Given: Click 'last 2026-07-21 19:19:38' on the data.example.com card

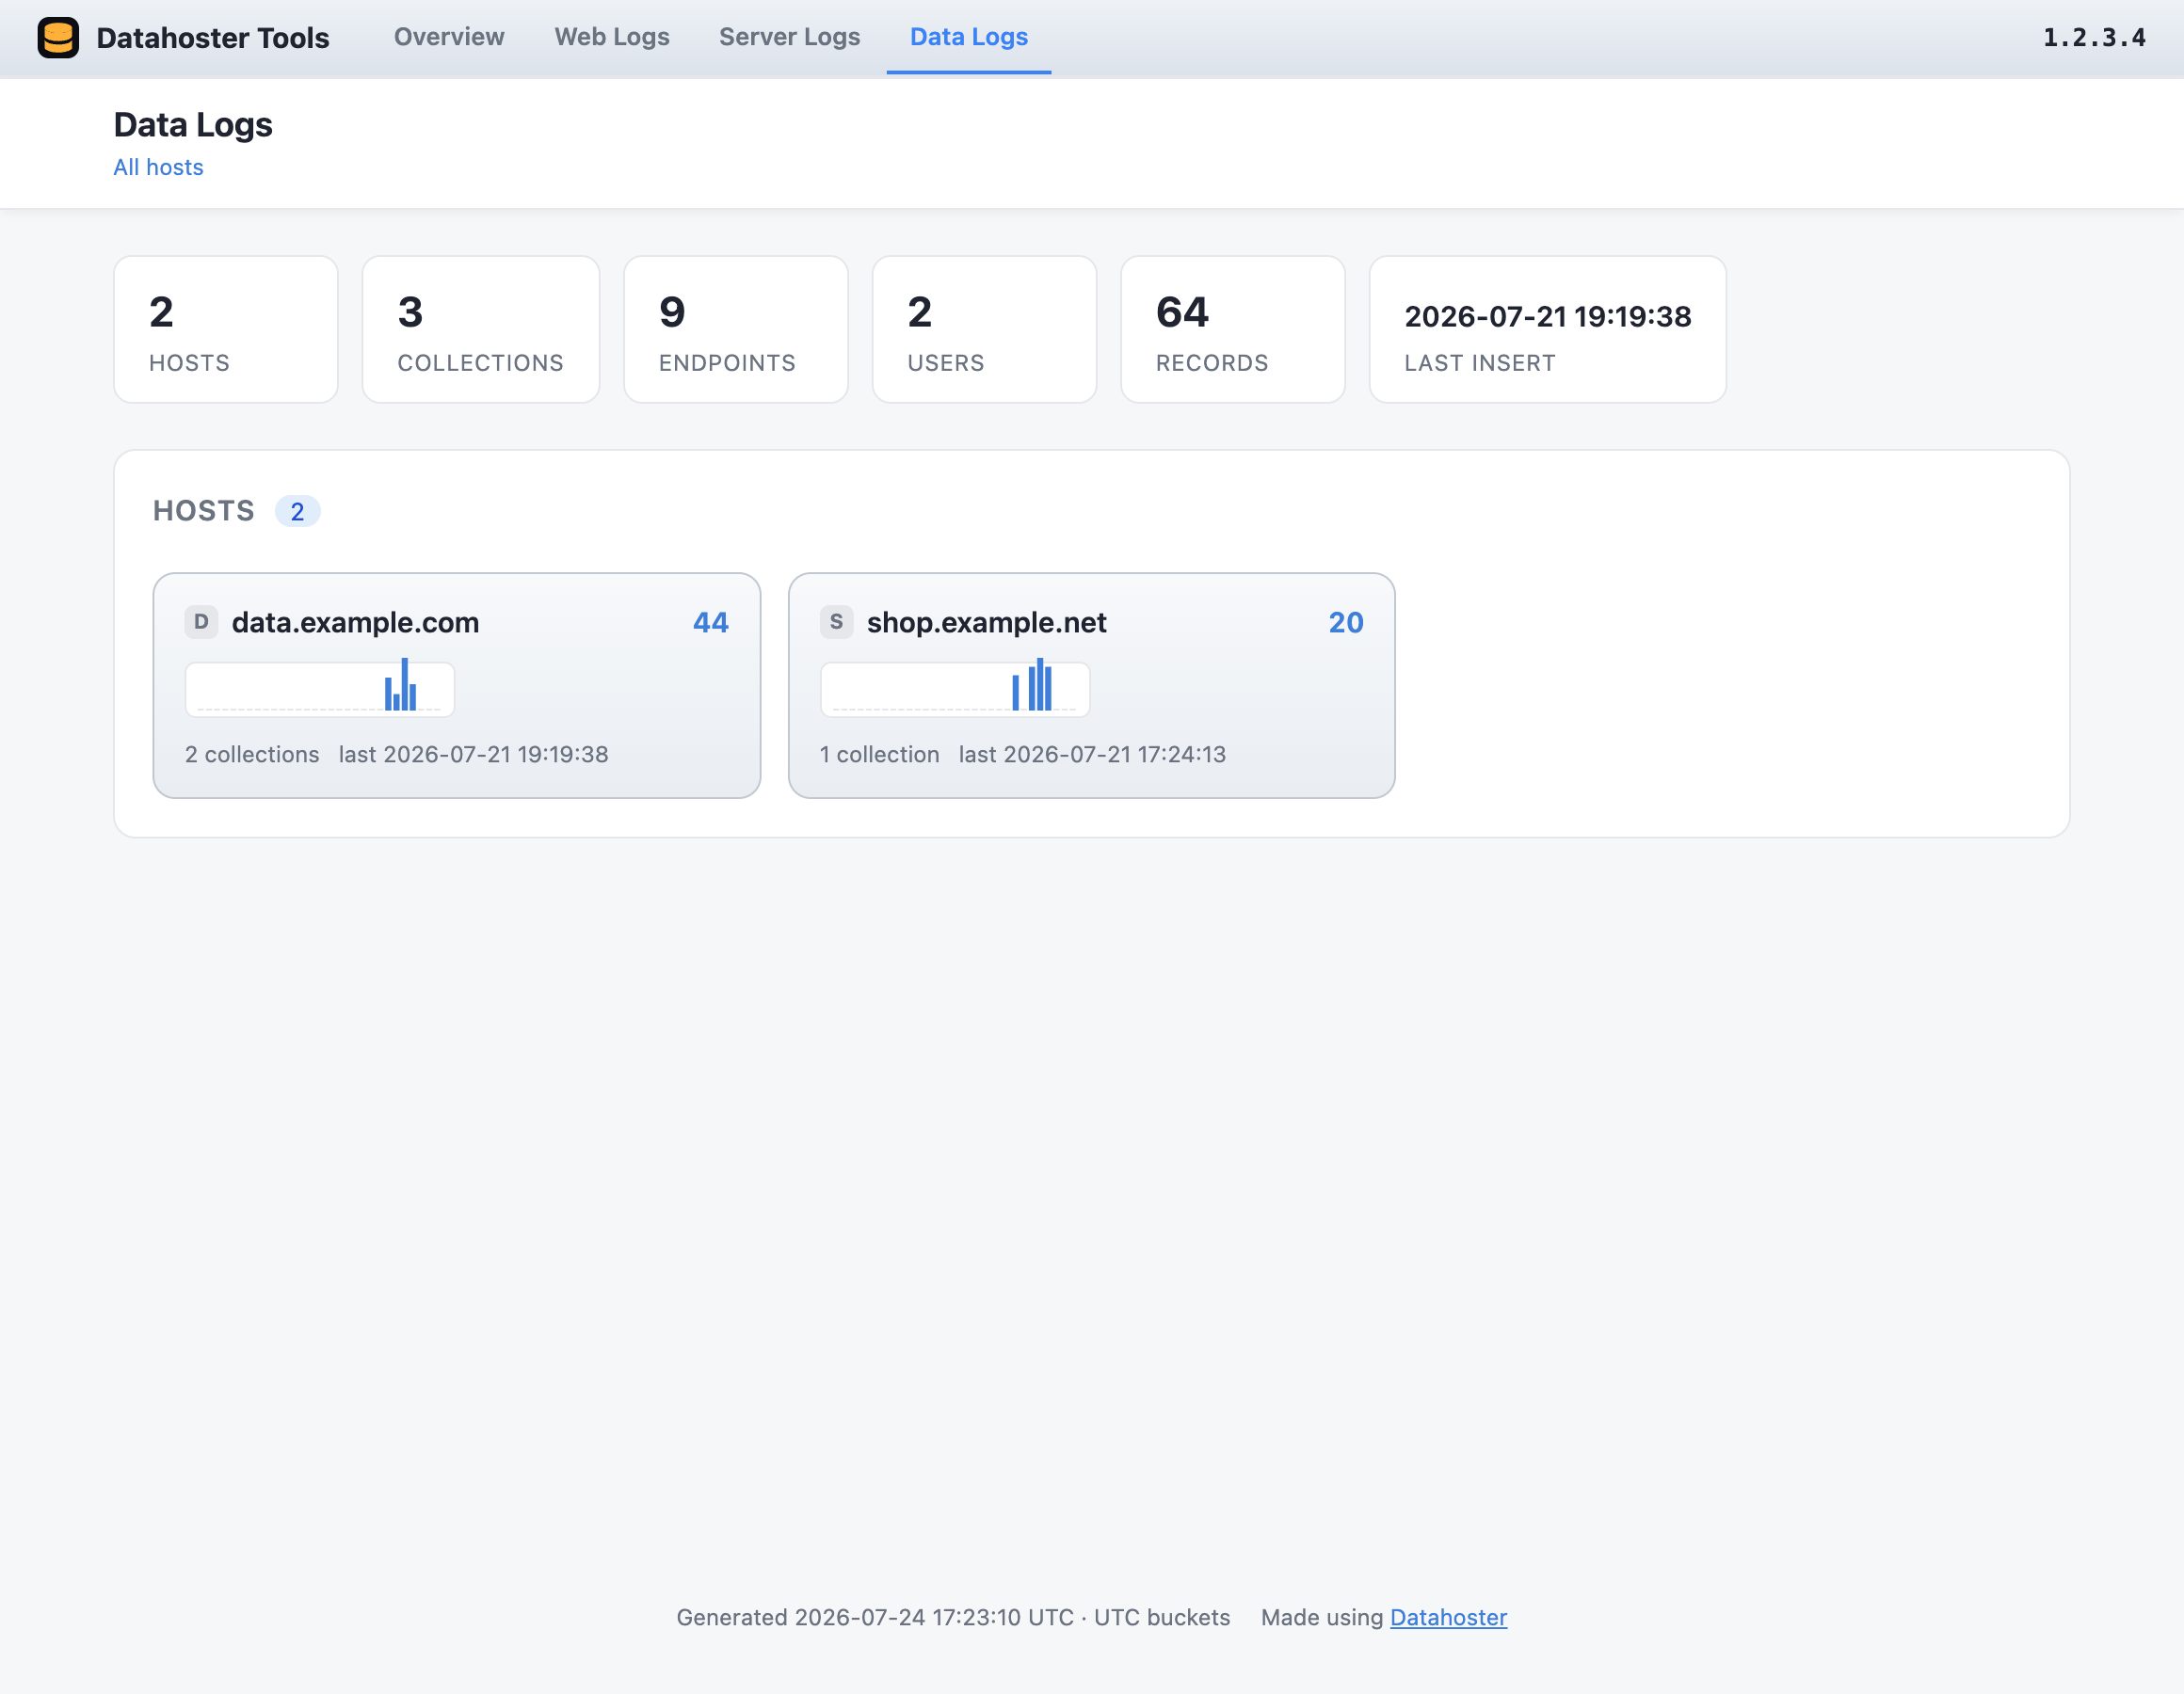Looking at the screenshot, I should (x=473, y=754).
